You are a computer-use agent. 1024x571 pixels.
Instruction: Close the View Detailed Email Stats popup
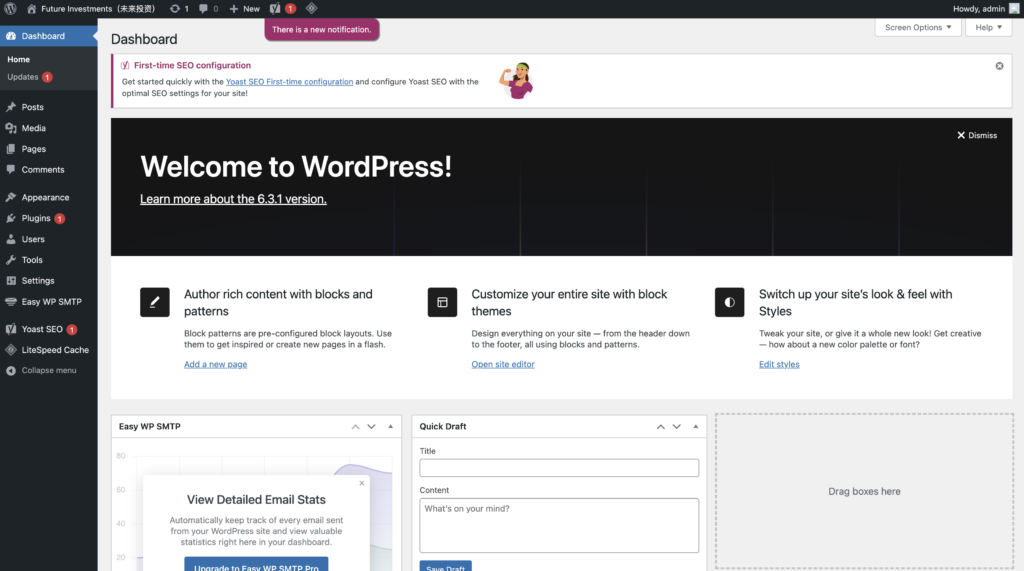(362, 483)
